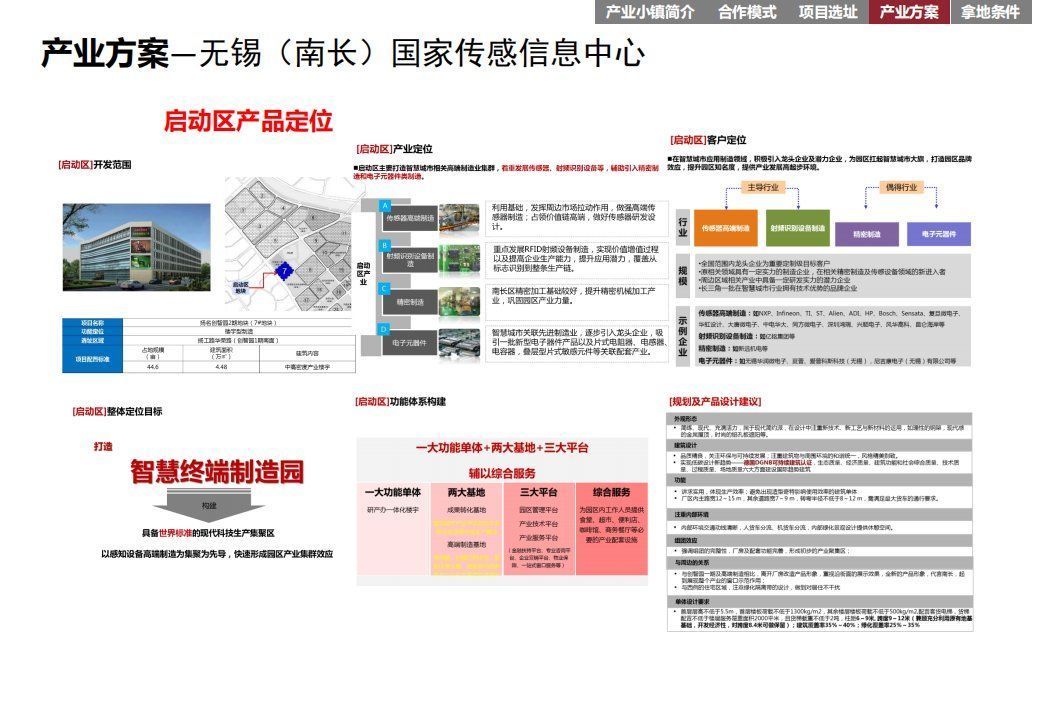Select the purple 精密制造 industry block
1040x720 pixels.
click(x=866, y=233)
